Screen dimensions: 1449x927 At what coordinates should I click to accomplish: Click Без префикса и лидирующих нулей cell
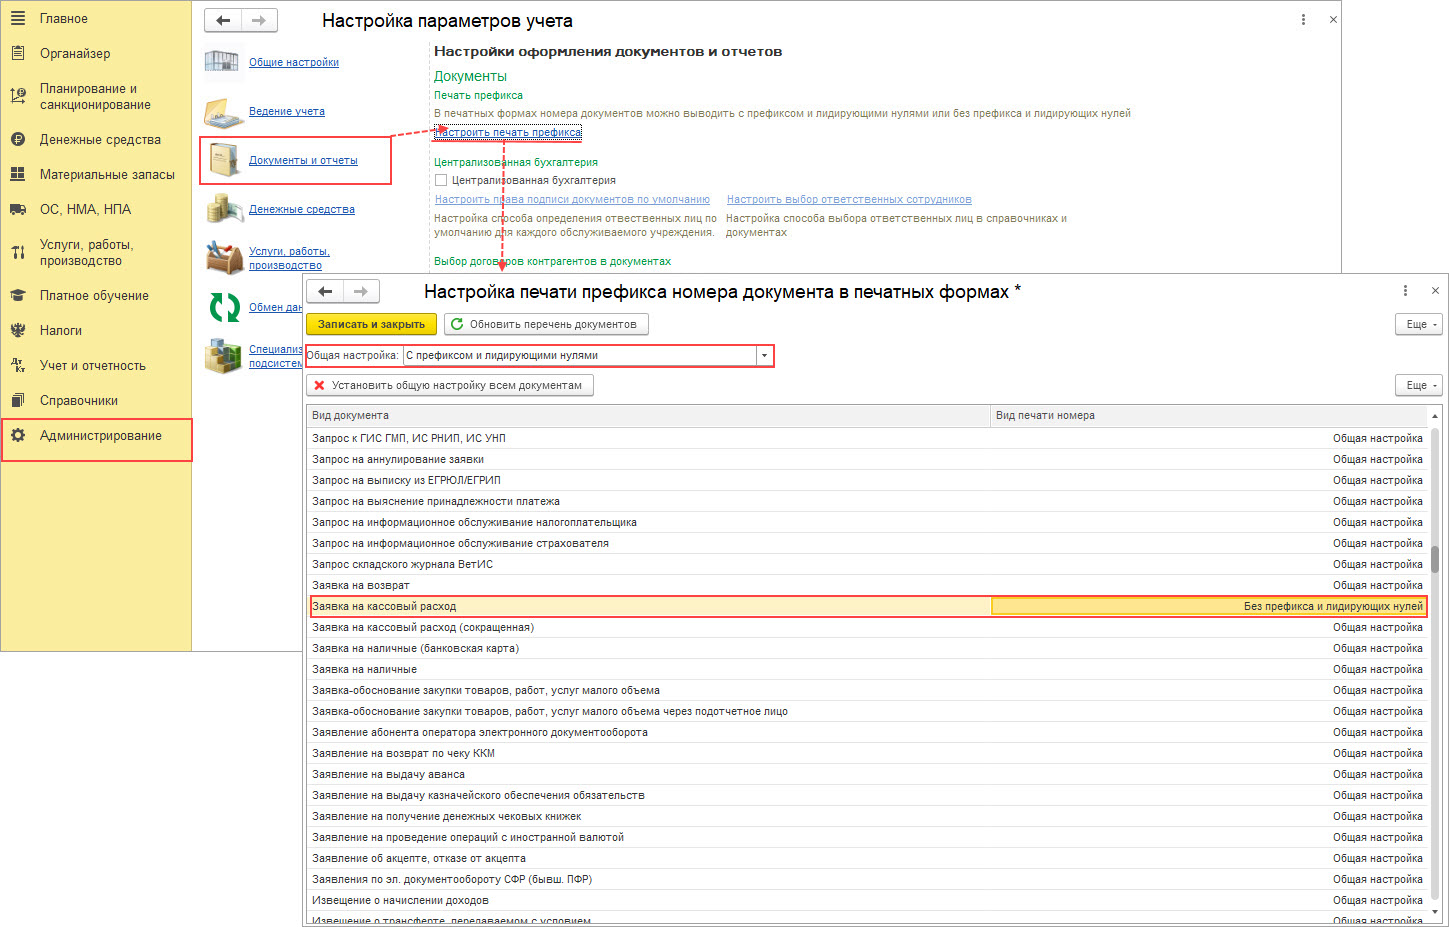1209,606
